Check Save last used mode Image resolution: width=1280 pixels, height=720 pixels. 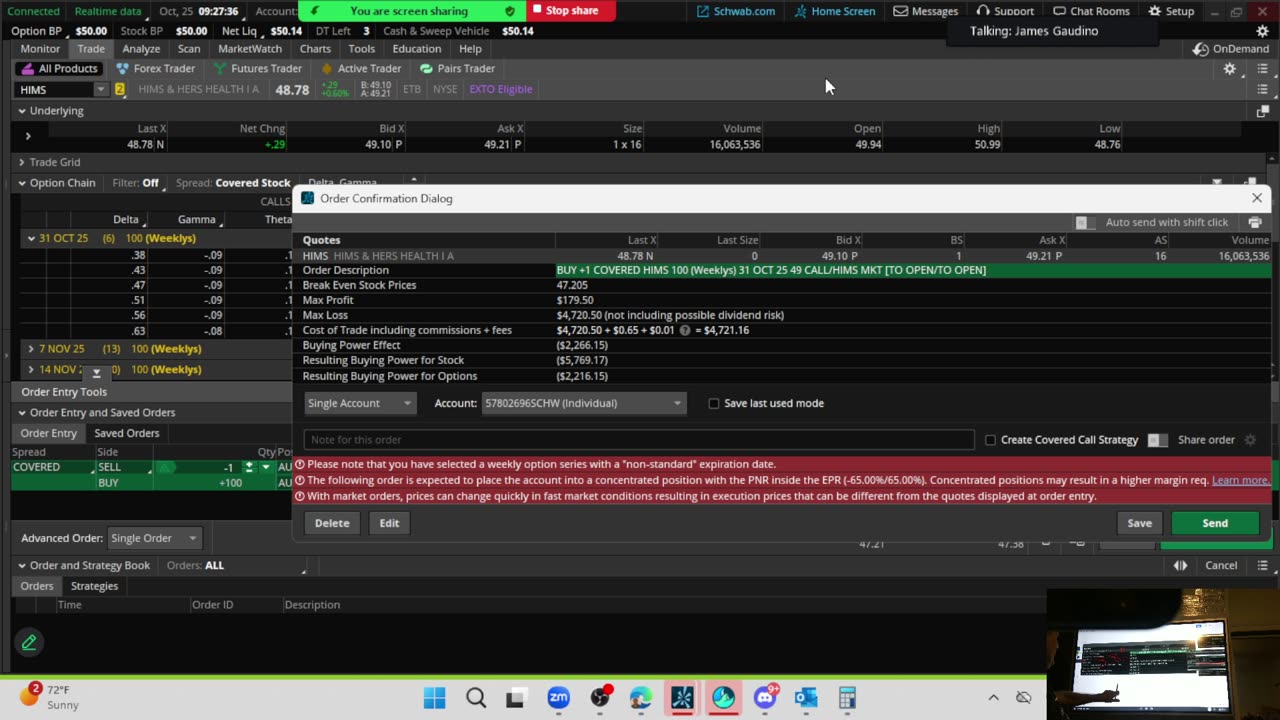(x=714, y=404)
